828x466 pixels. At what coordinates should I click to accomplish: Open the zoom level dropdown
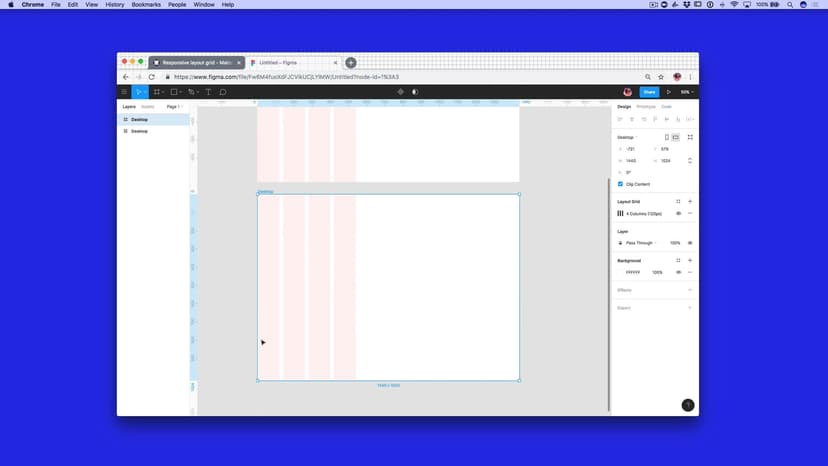[x=686, y=92]
